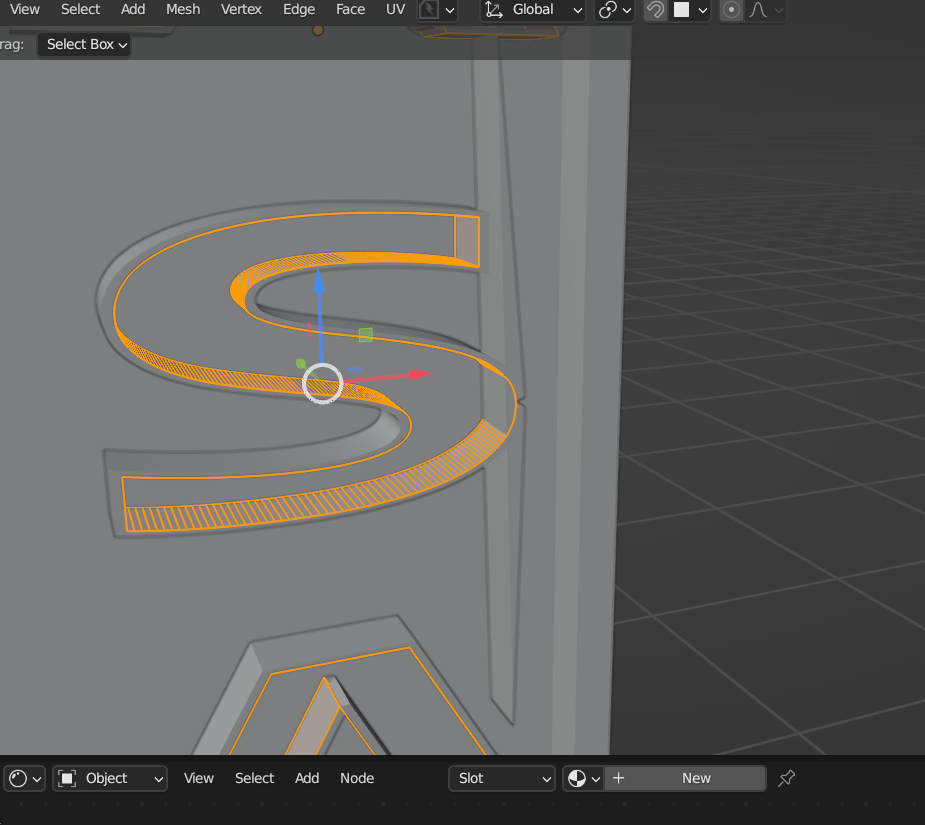Toggle snapping magnet icon
The height and width of the screenshot is (825, 925).
[655, 10]
